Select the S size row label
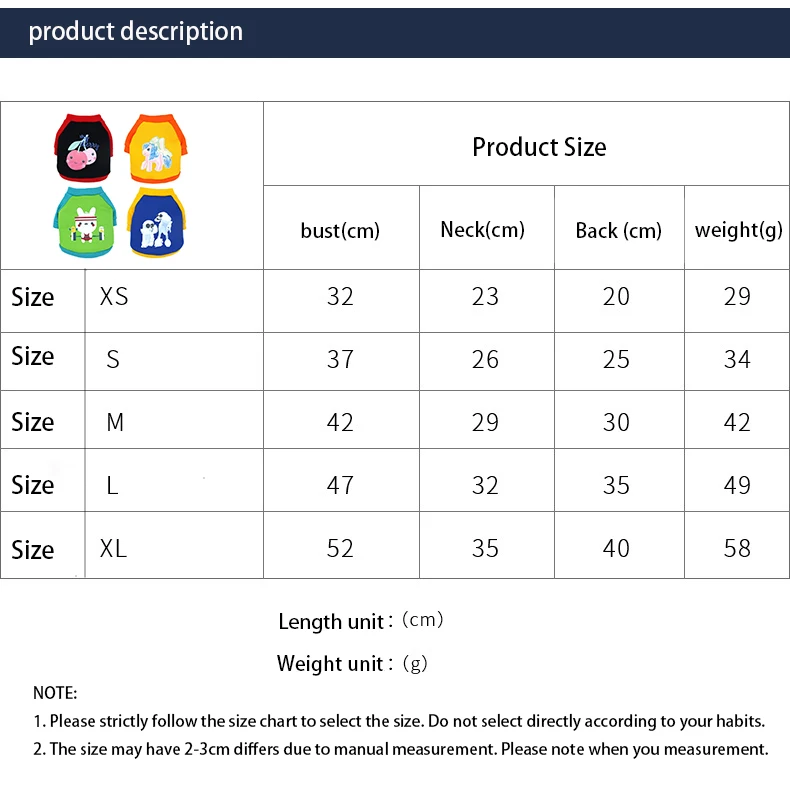Screen dimensions: 790x804 pos(113,359)
